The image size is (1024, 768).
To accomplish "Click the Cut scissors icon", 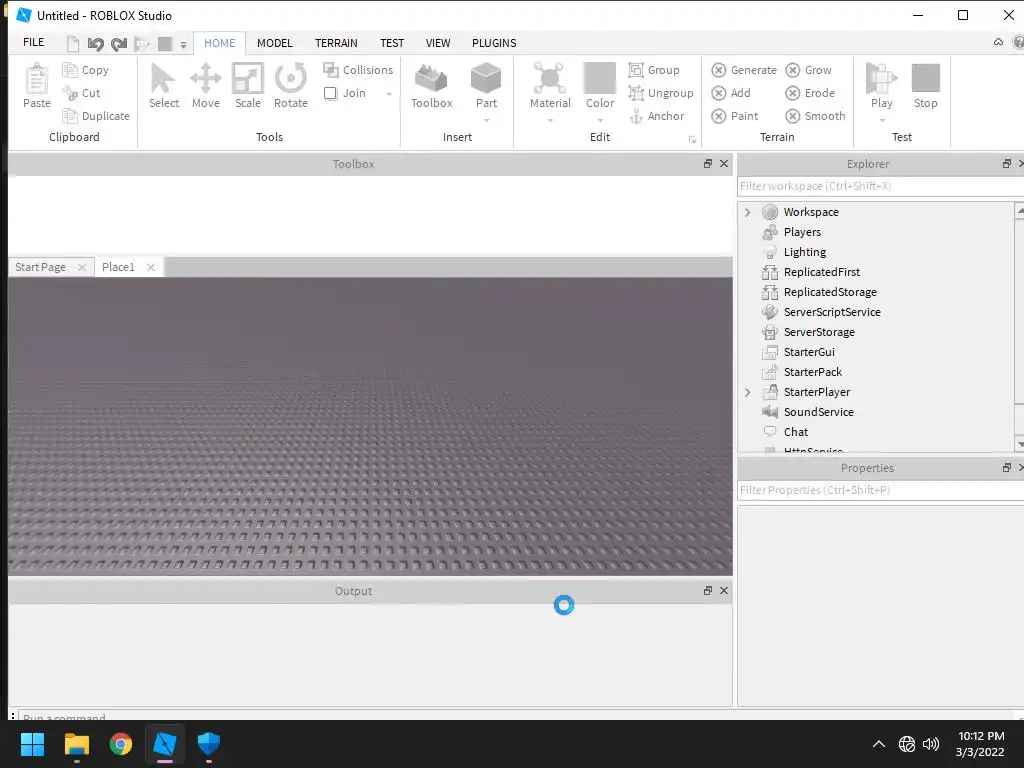I will pos(70,93).
